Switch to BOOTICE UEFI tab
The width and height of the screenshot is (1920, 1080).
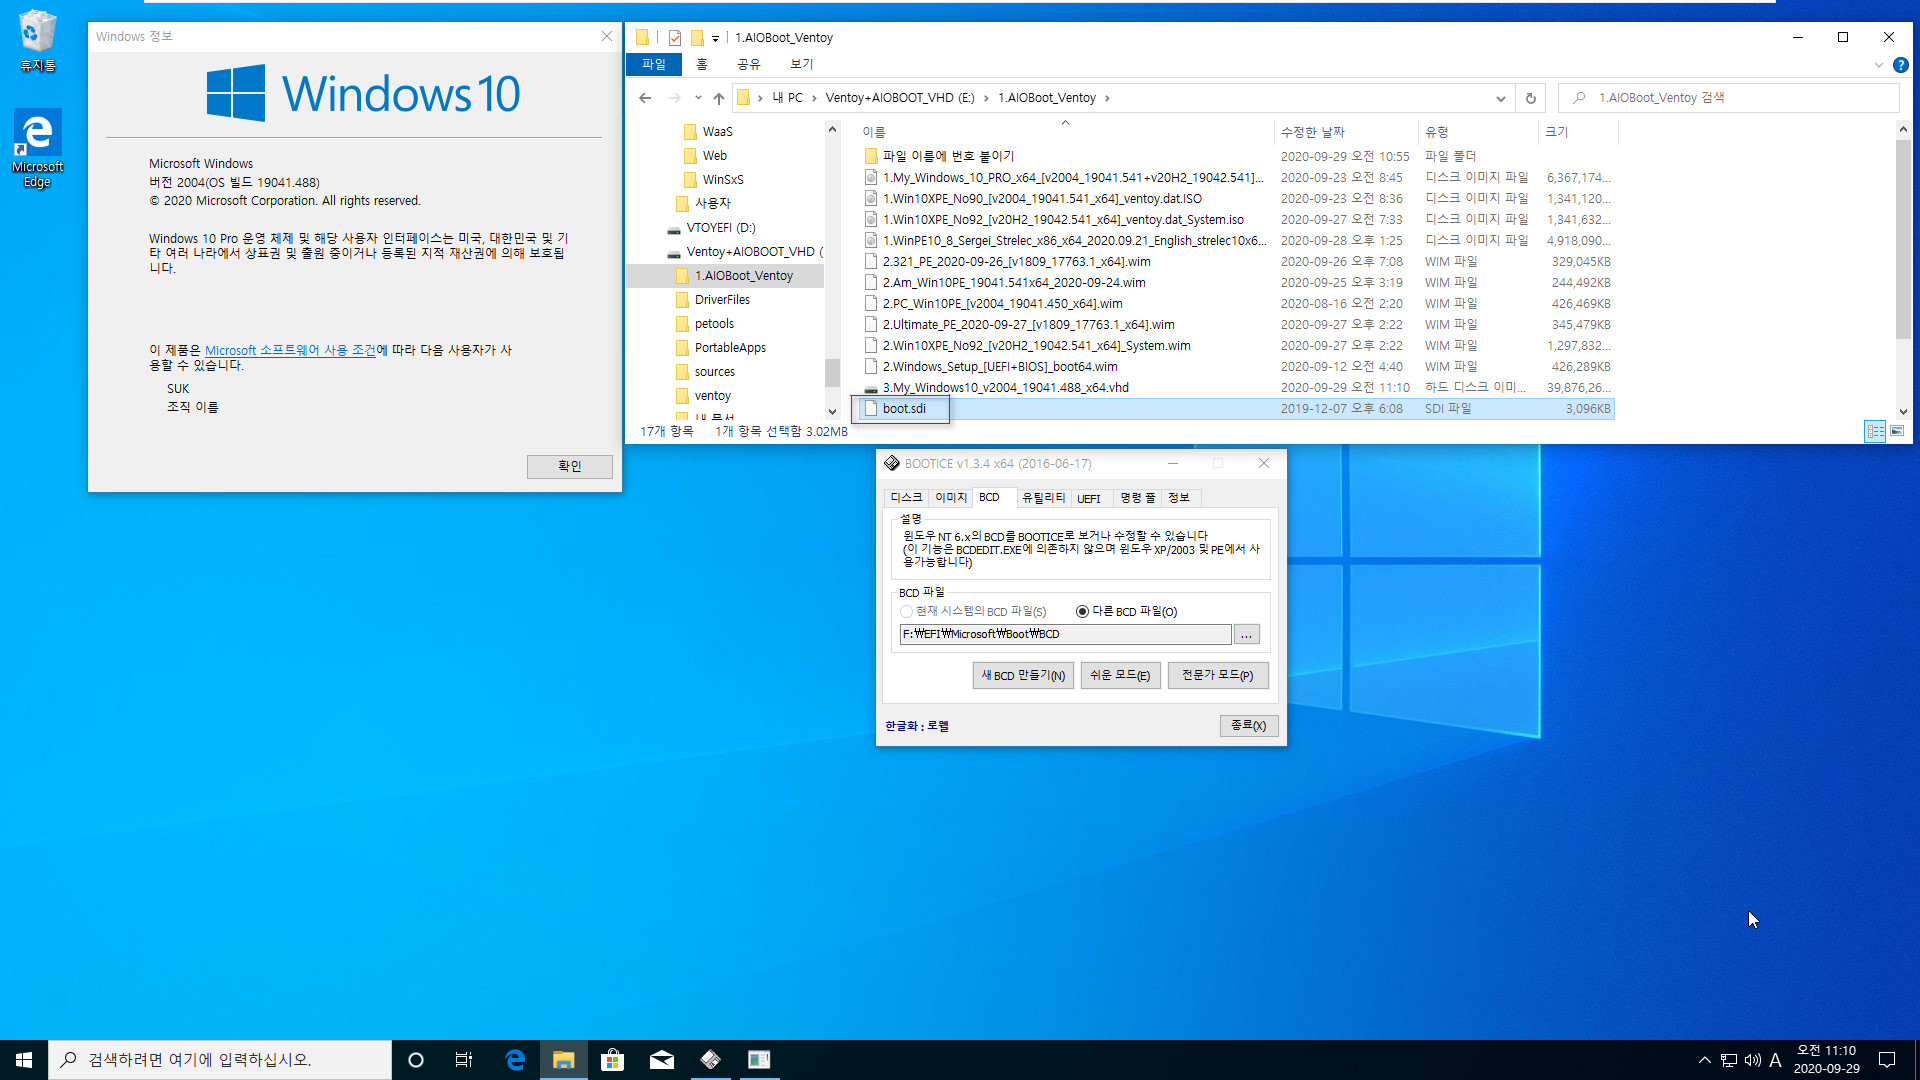pos(1089,498)
